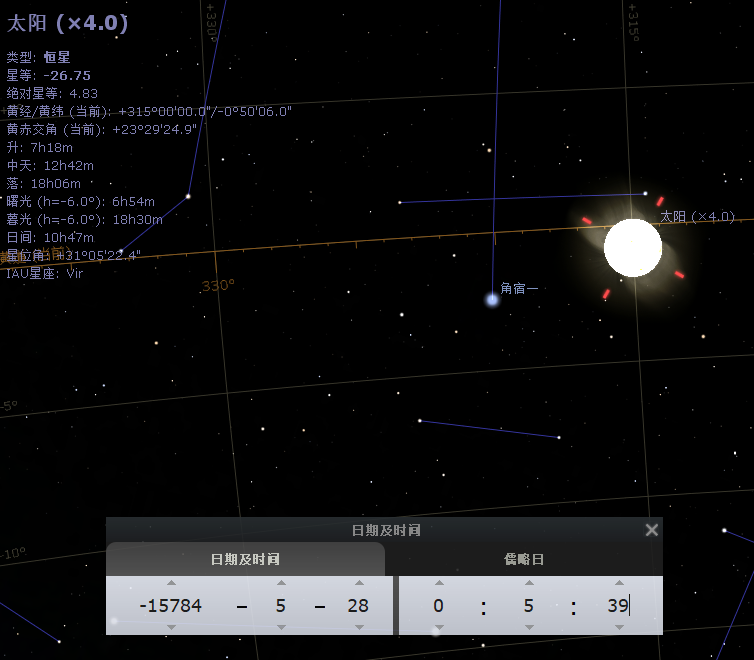Select the Sun disc in the sky

click(633, 248)
